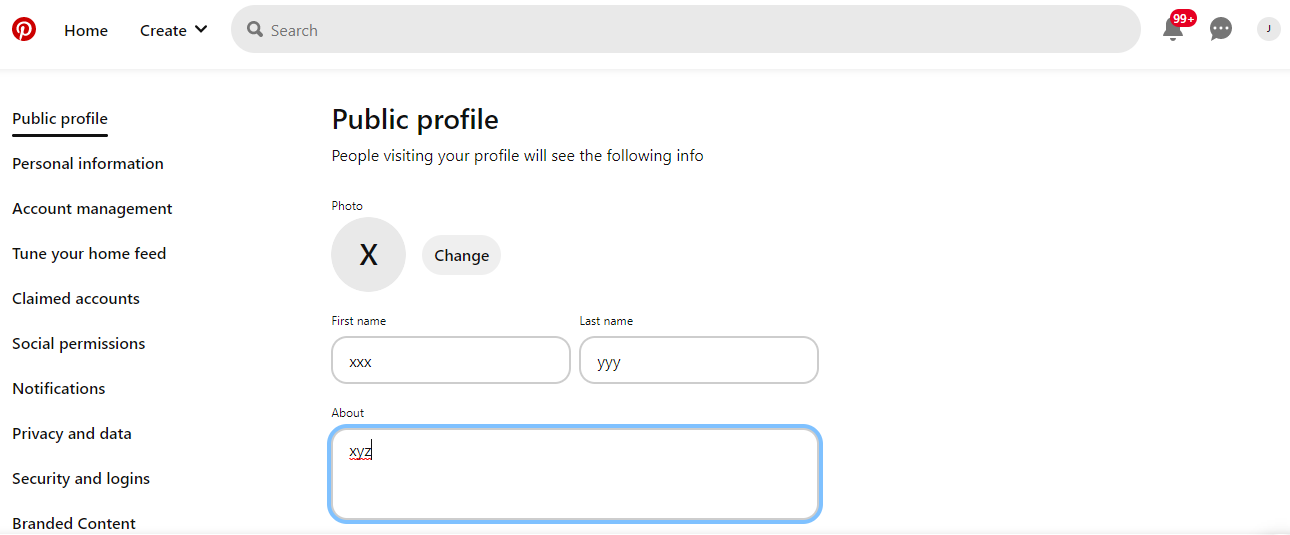The width and height of the screenshot is (1290, 535).
Task: Open the notifications bell icon
Action: 1173,30
